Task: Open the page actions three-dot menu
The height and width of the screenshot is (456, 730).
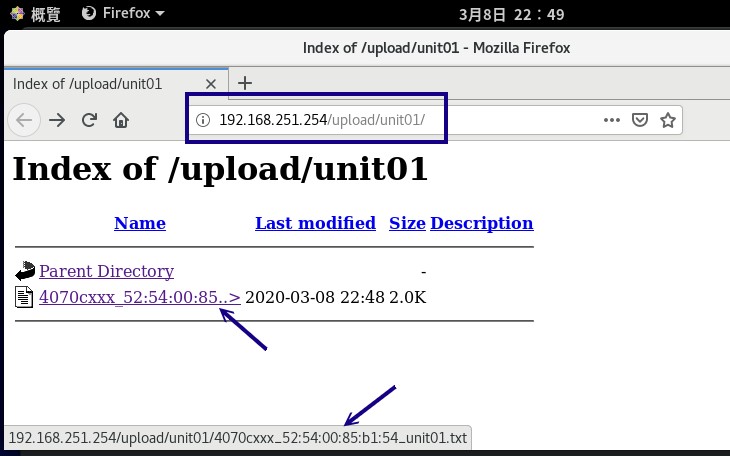Action: pos(612,120)
